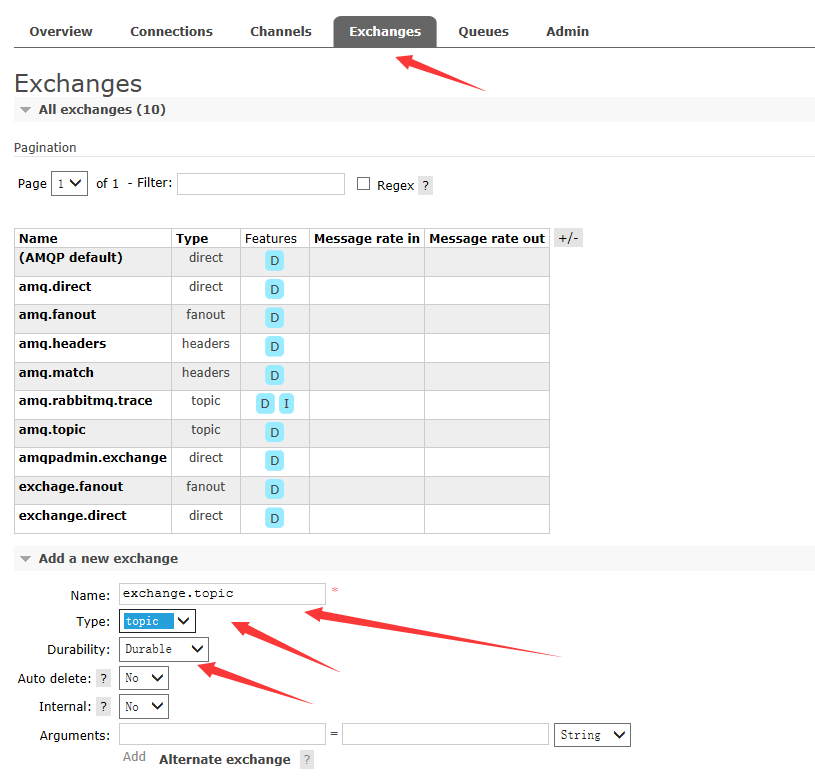This screenshot has width=815, height=778.
Task: Switch to the Connections tab
Action: tap(172, 32)
